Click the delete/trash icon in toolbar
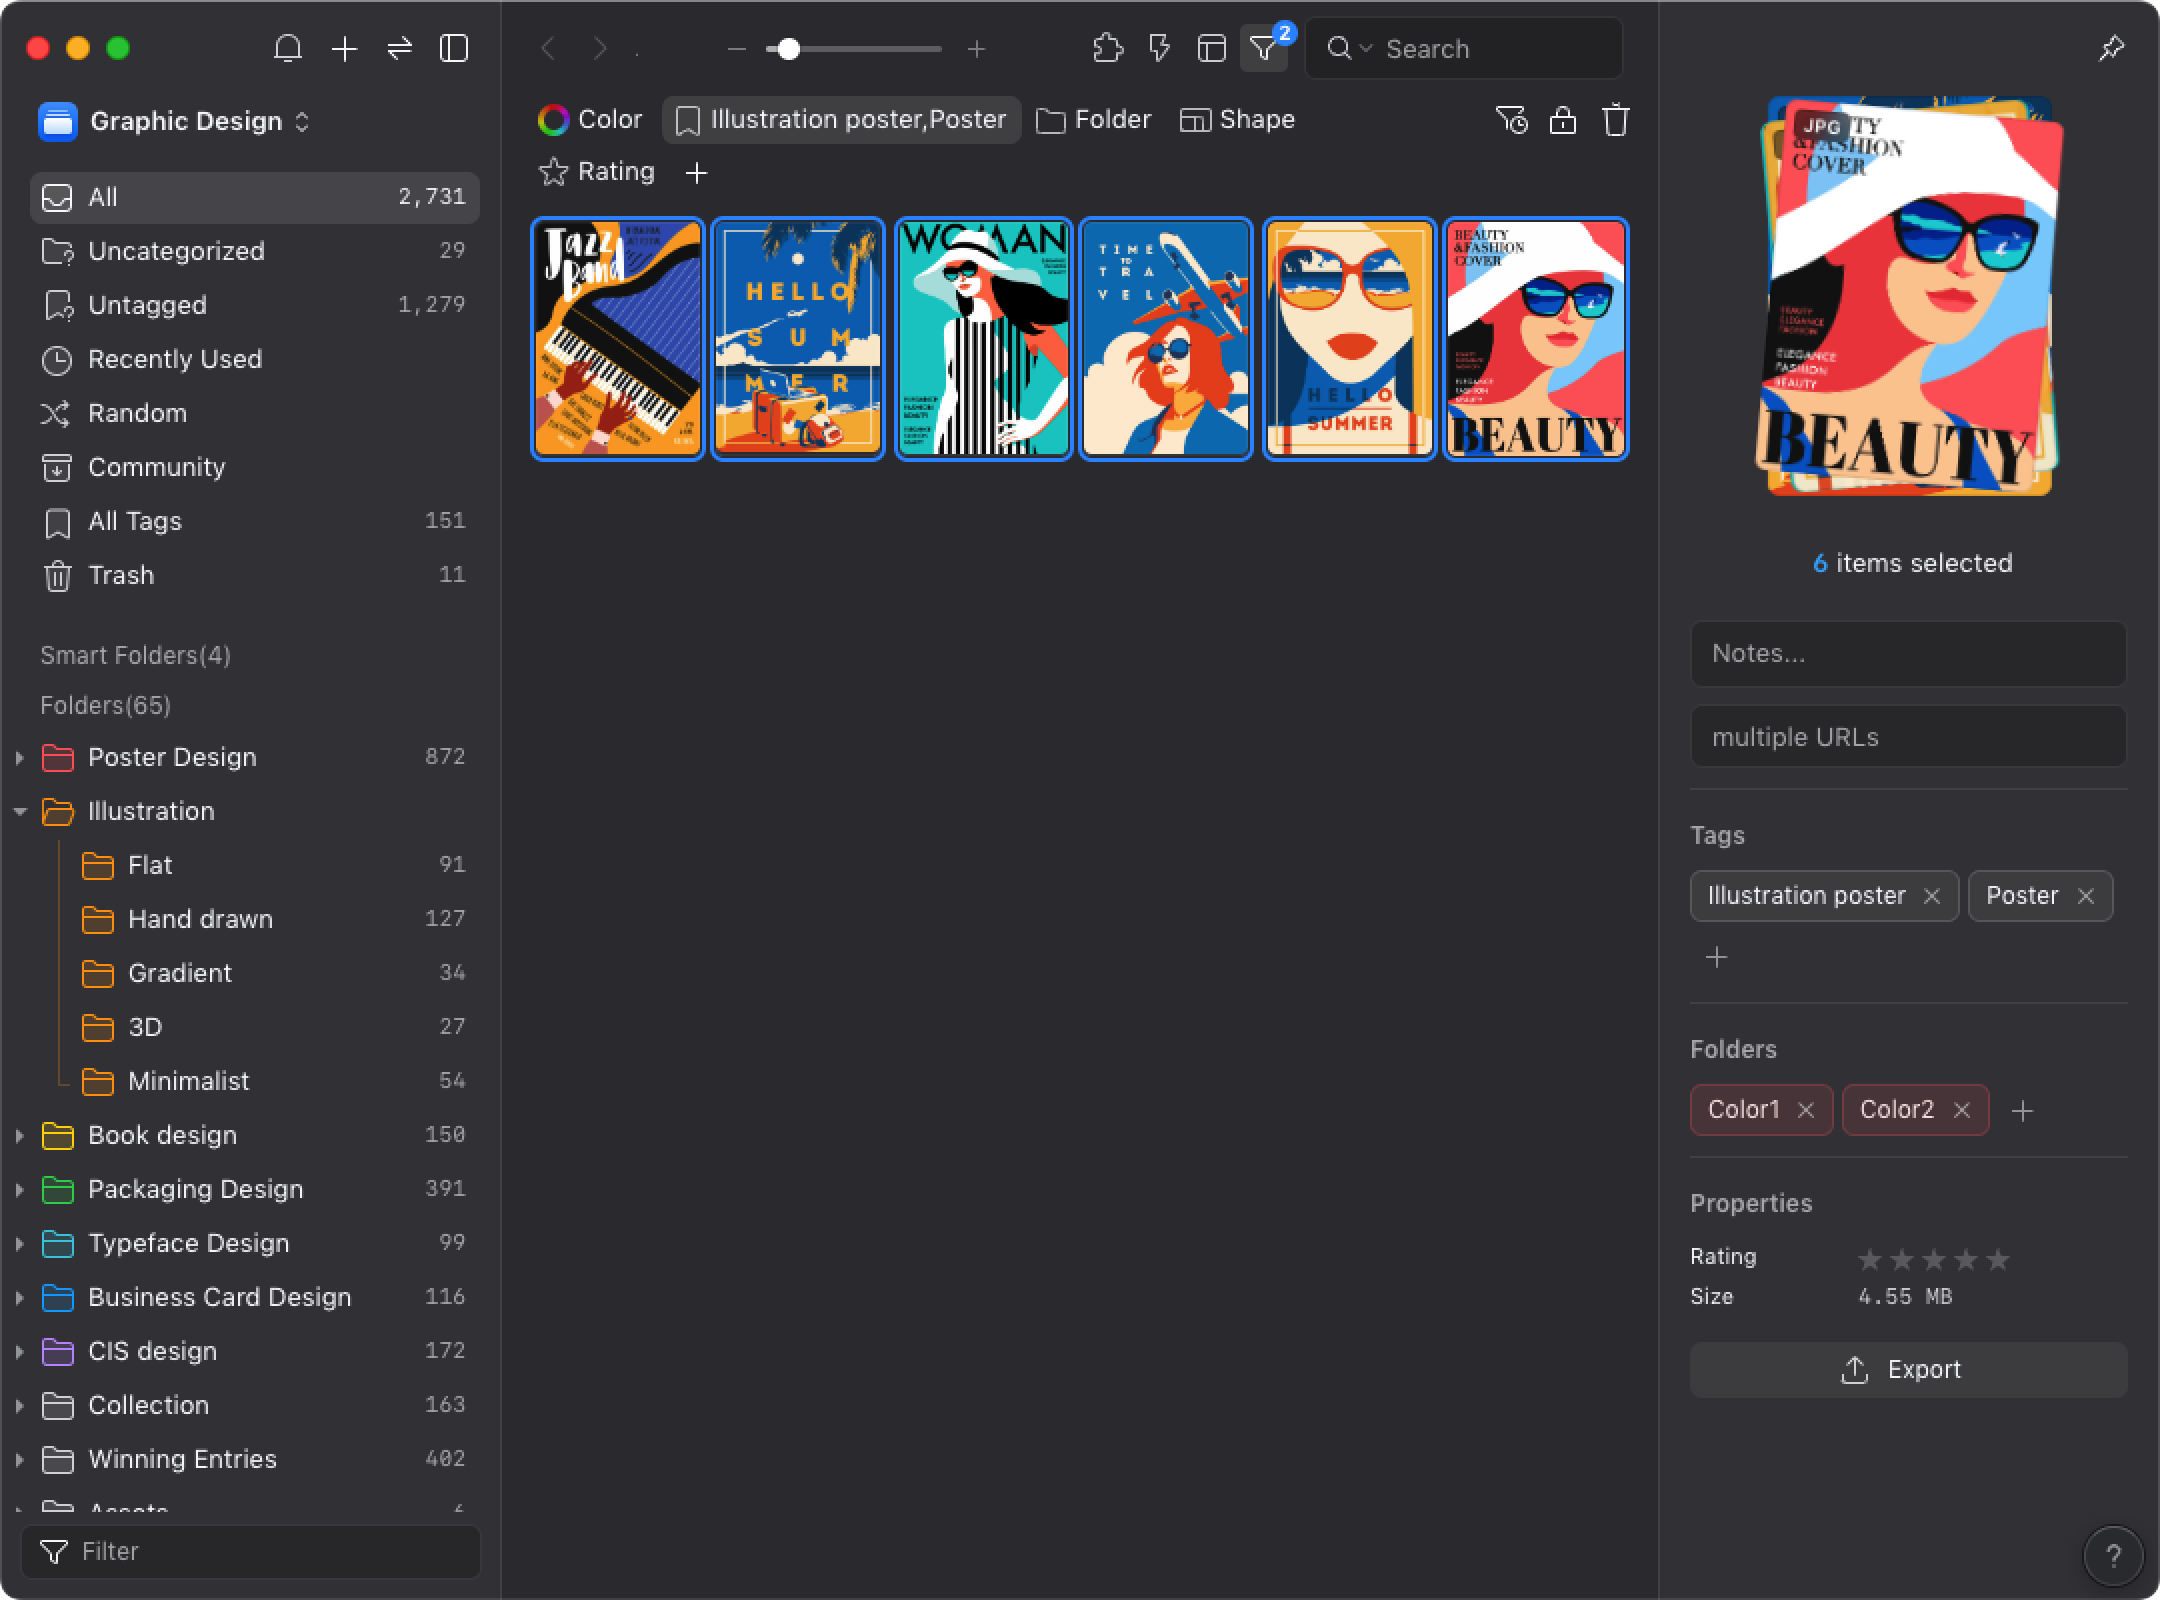This screenshot has width=2160, height=1600. 1617,119
